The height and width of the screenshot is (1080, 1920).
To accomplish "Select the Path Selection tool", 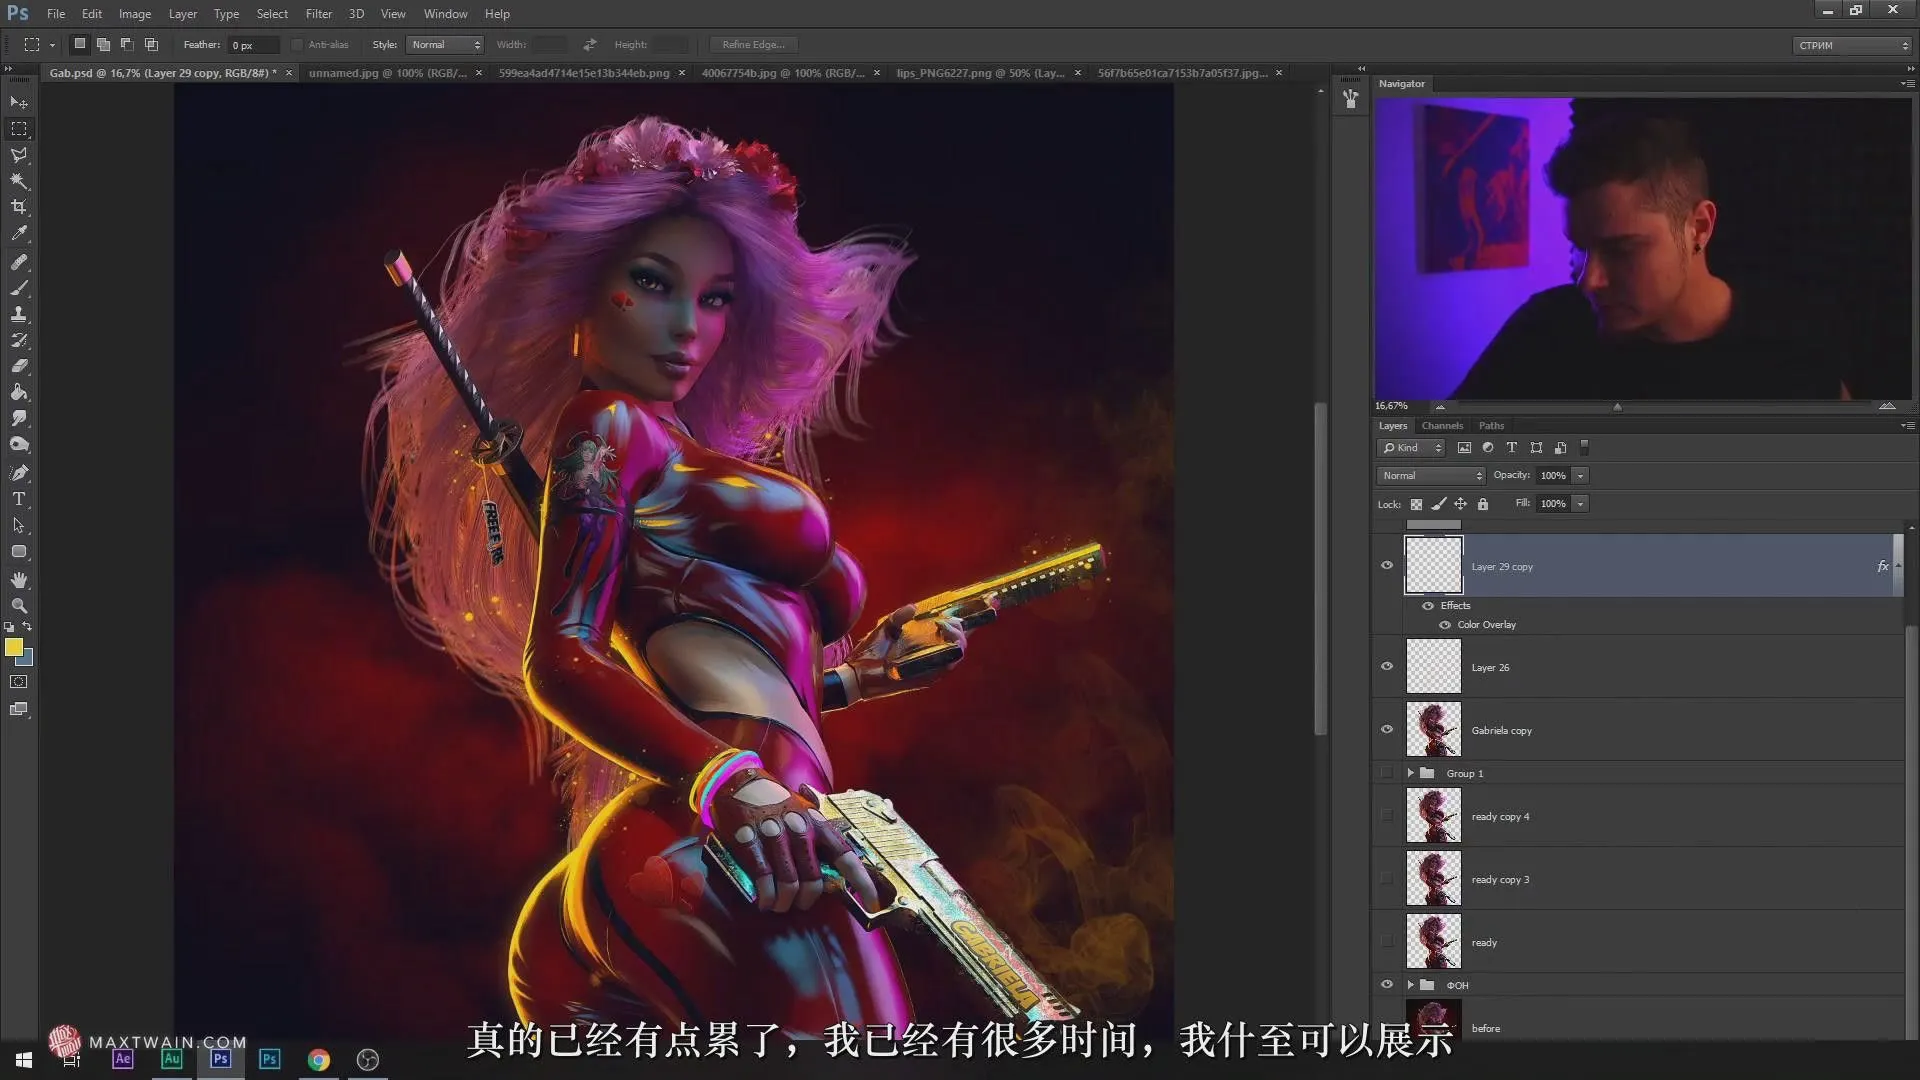I will [x=19, y=525].
